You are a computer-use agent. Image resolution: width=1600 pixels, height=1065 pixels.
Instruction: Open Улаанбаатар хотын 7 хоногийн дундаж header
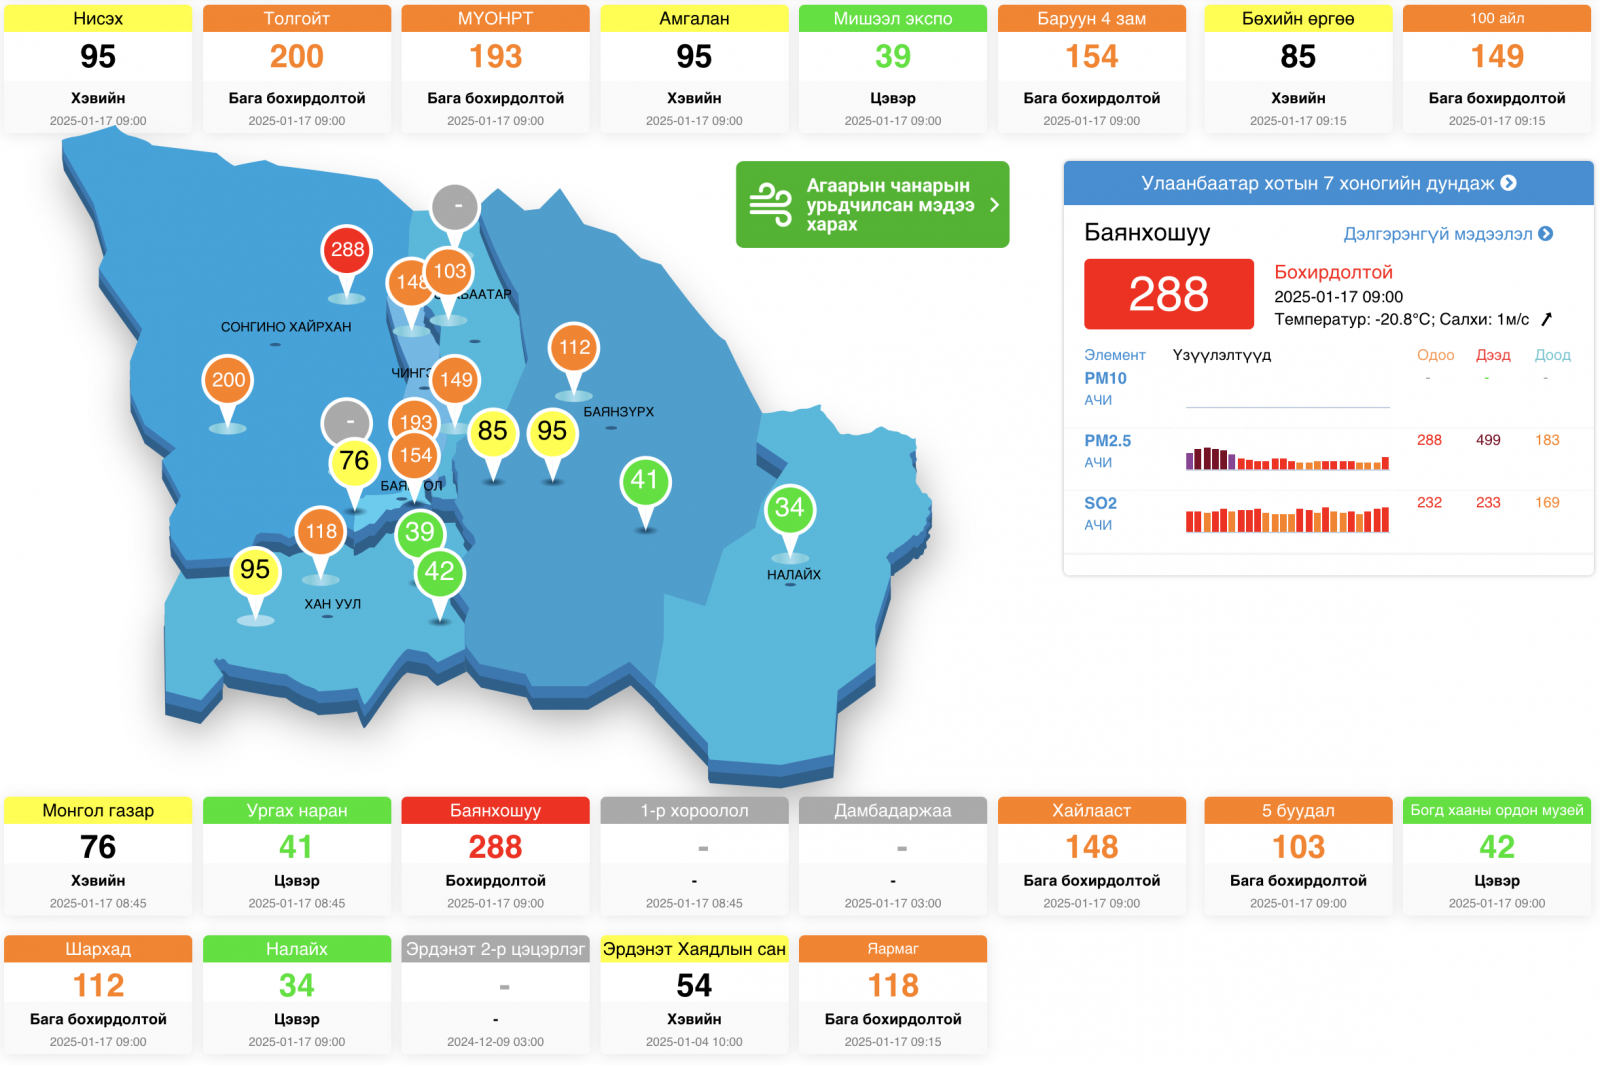pyautogui.click(x=1328, y=183)
